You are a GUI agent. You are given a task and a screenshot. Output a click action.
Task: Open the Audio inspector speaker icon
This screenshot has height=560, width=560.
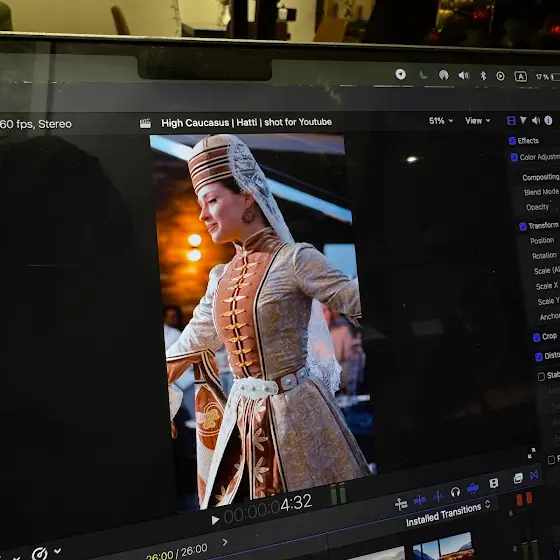536,120
